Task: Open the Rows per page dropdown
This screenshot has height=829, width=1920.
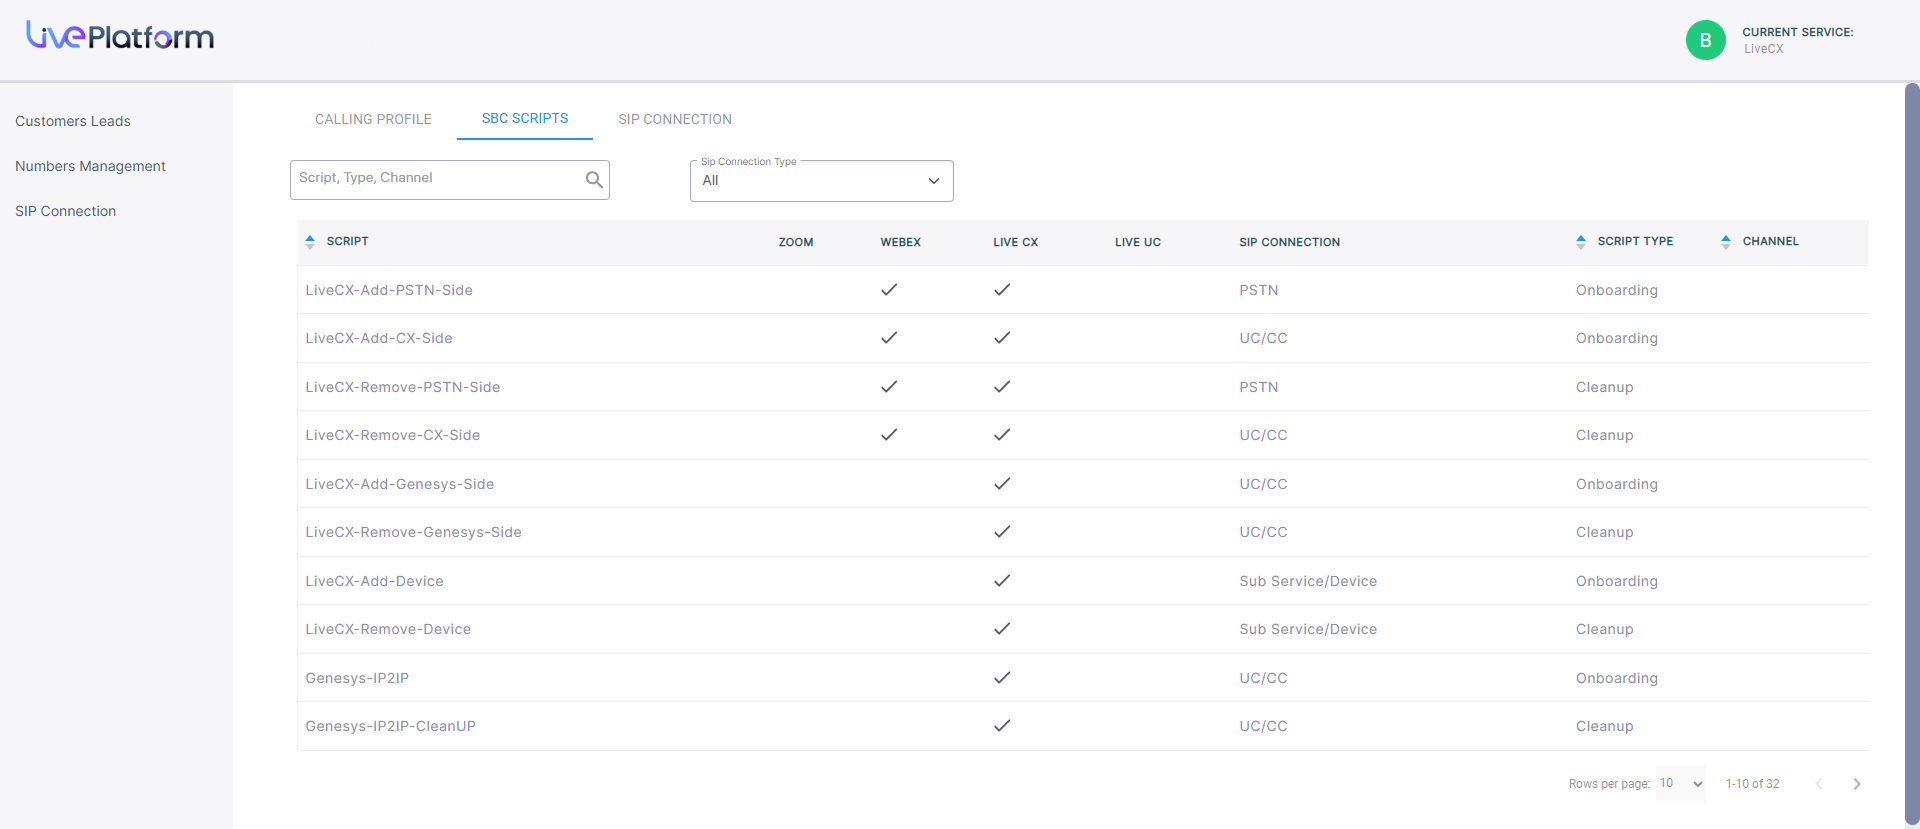Action: pos(1681,784)
